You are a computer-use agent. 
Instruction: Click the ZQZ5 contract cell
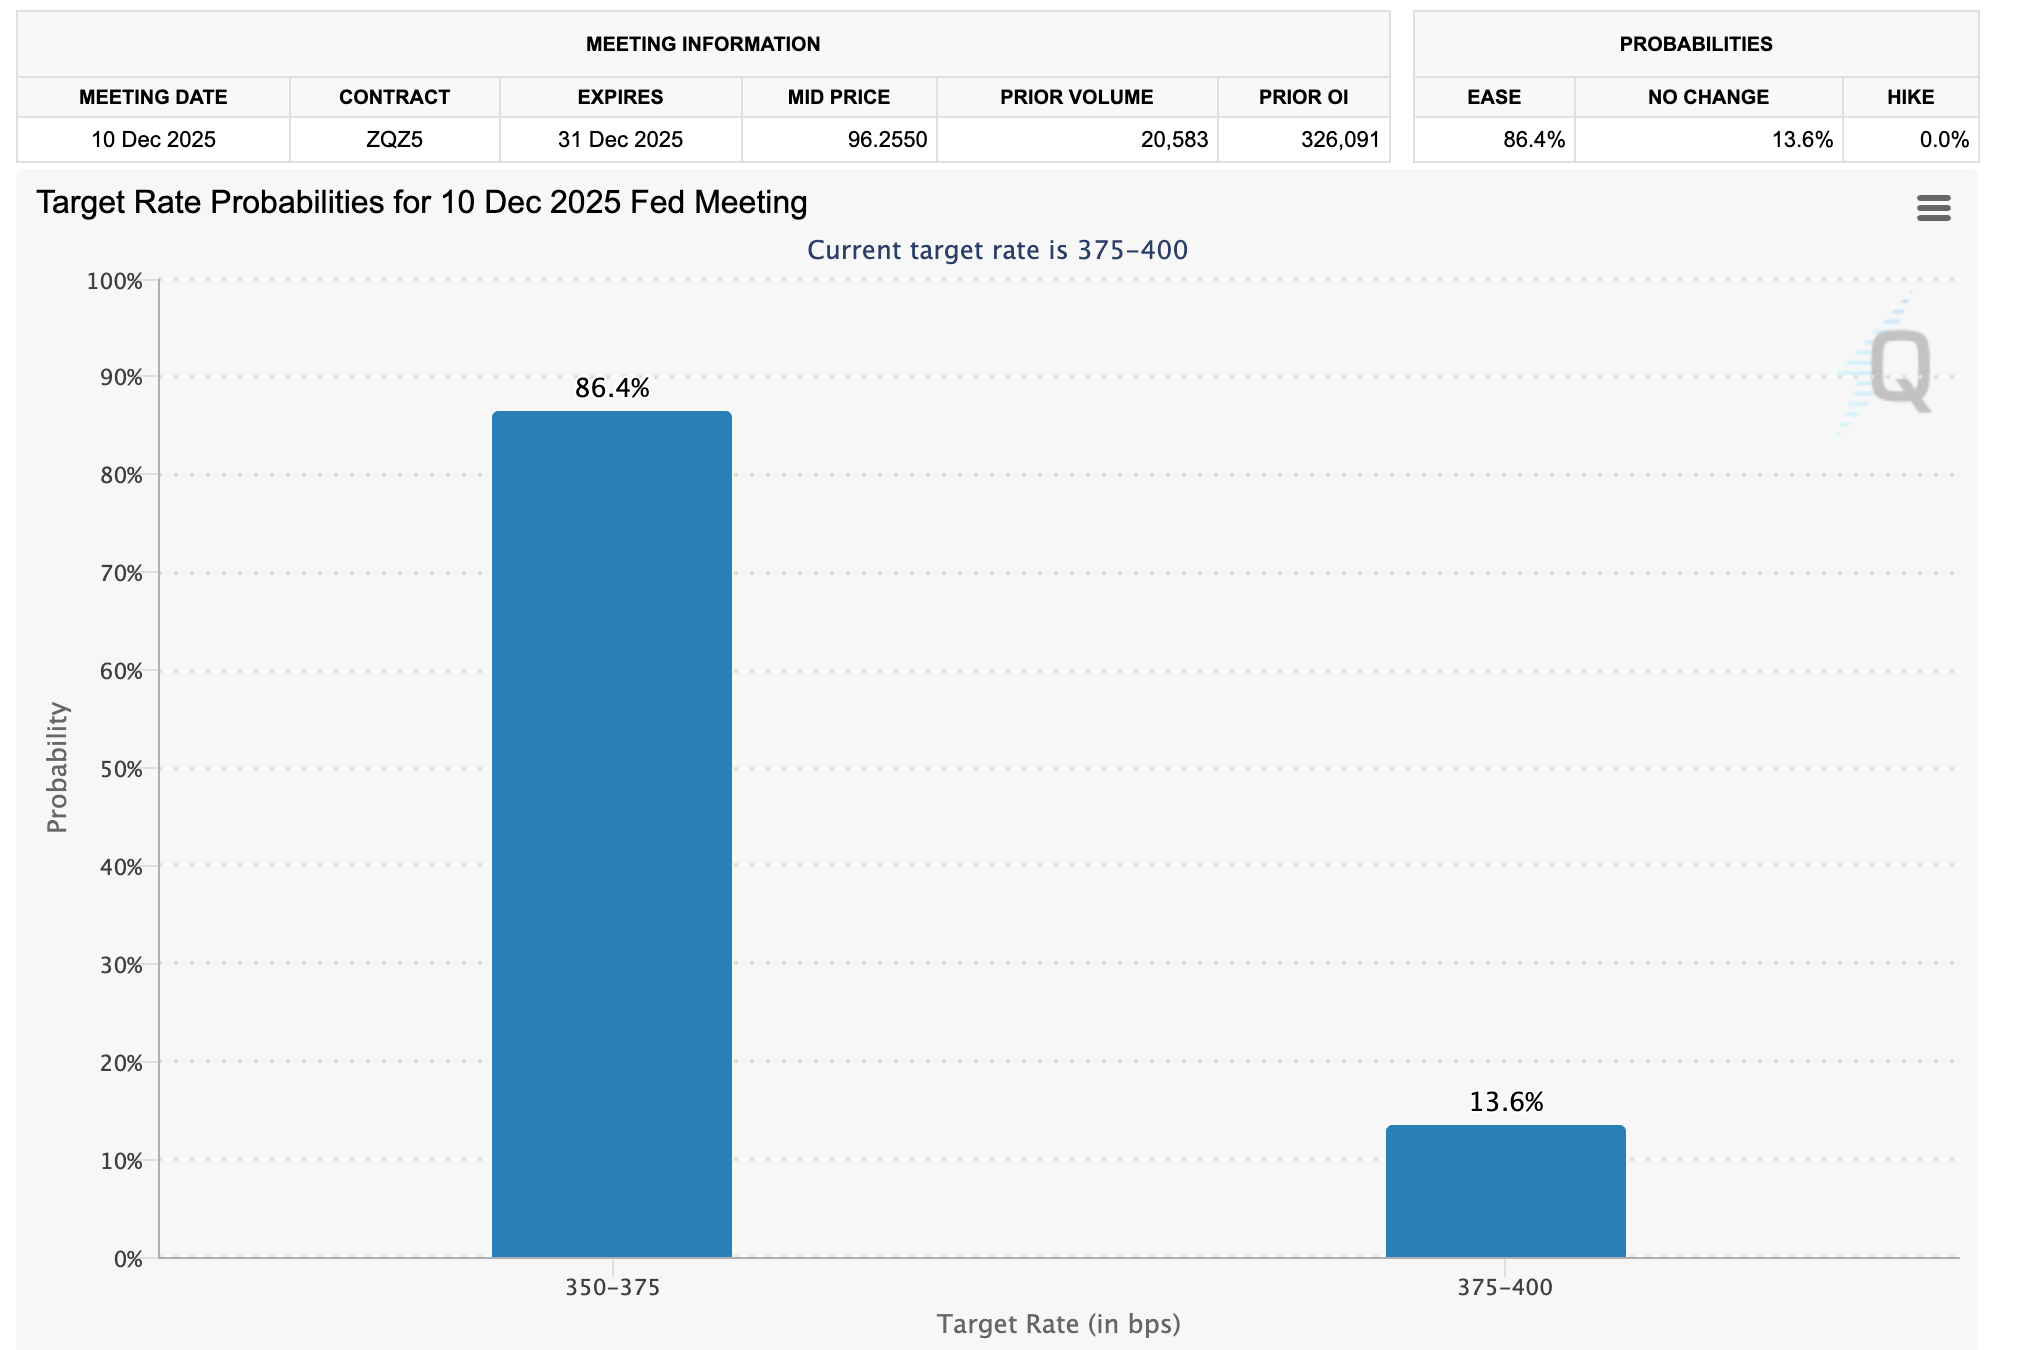tap(394, 139)
